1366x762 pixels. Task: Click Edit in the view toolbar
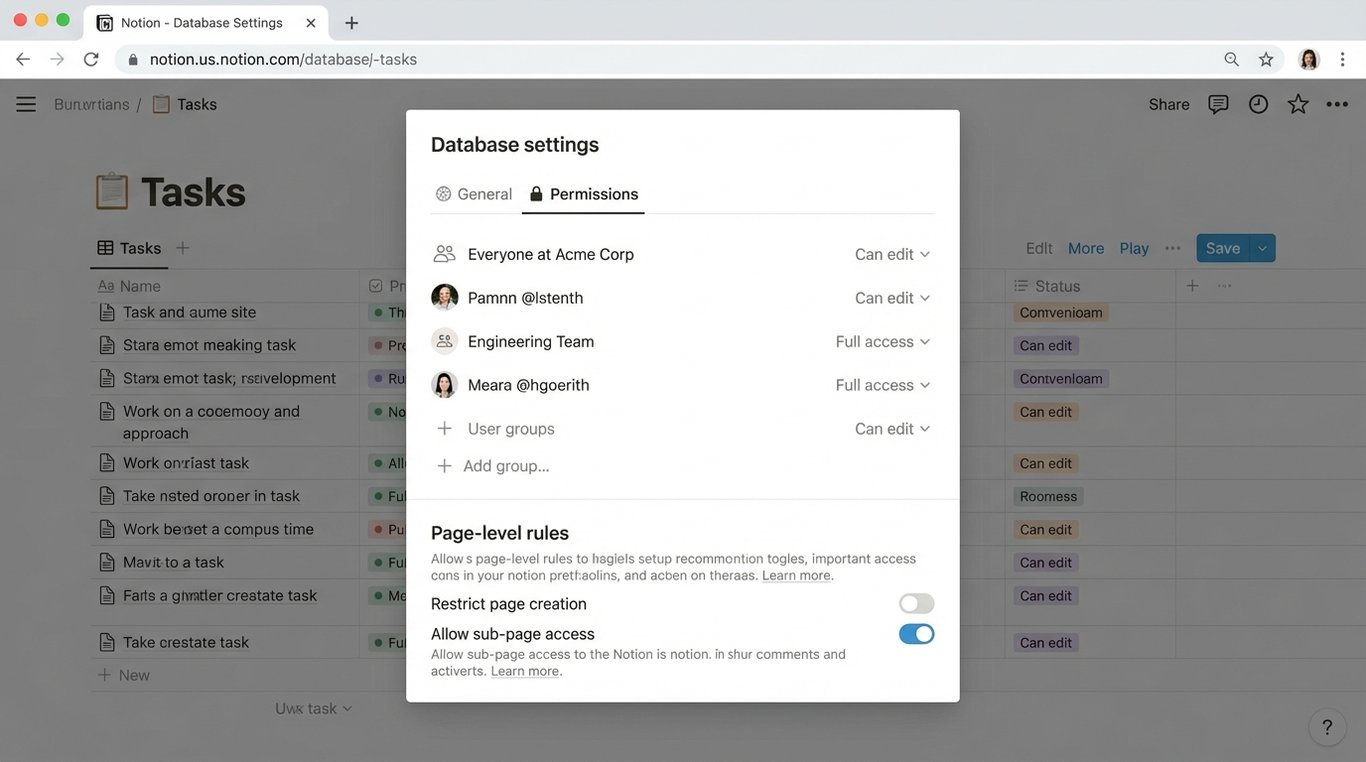tap(1039, 248)
